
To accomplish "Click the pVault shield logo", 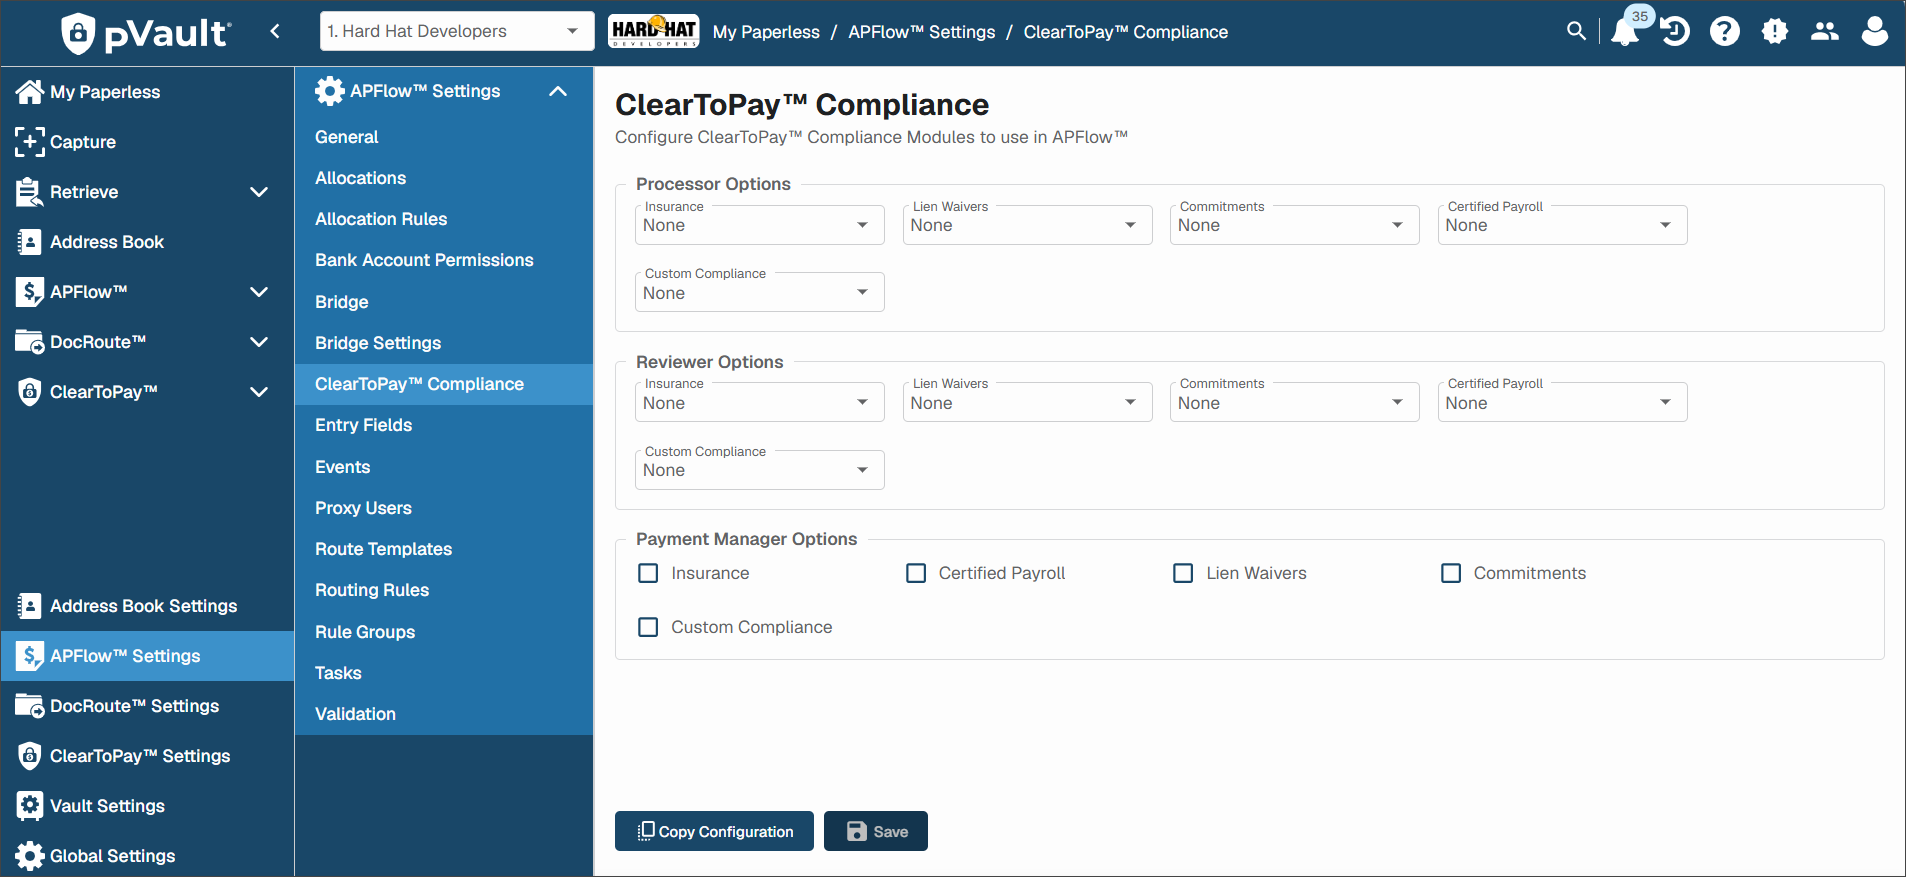I will tap(78, 33).
